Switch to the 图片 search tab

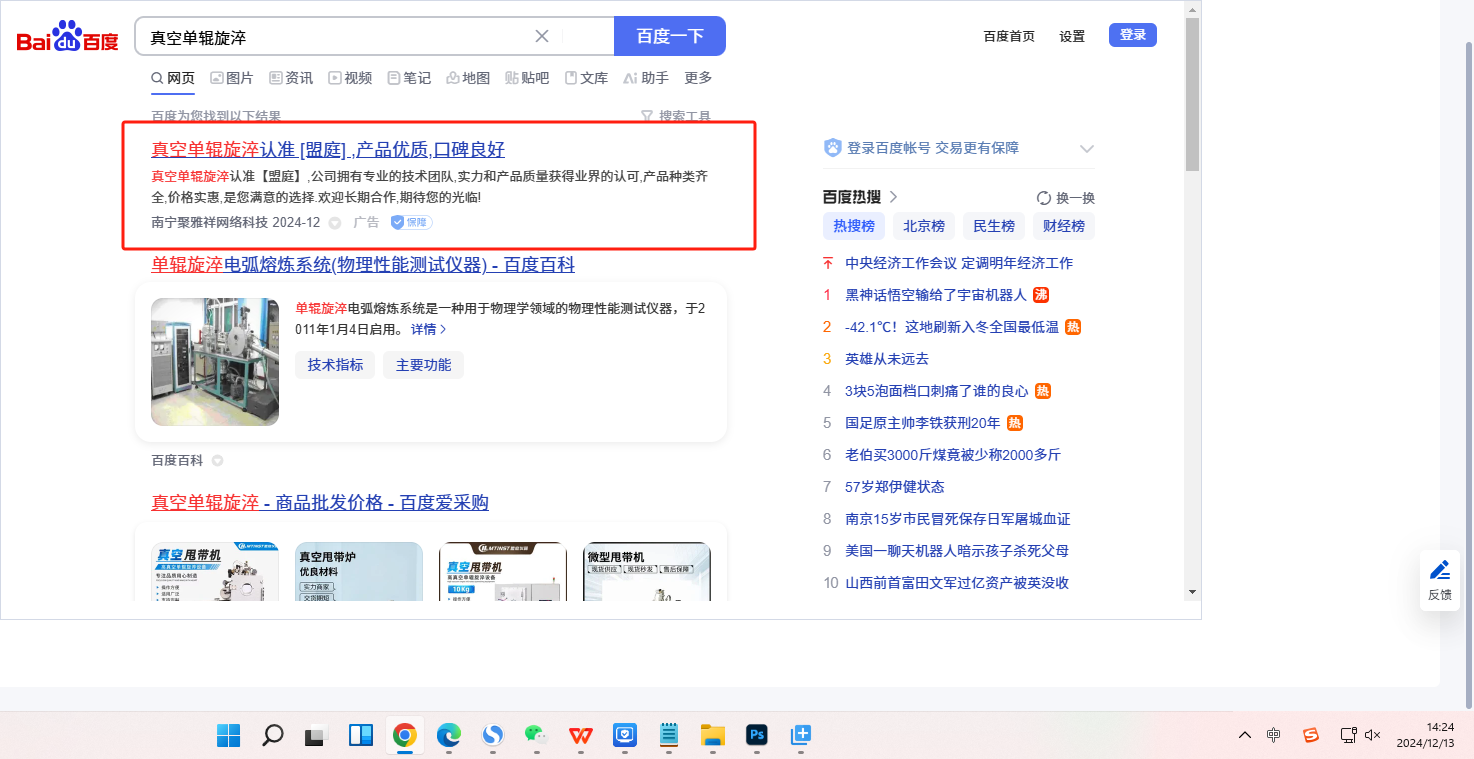point(231,78)
